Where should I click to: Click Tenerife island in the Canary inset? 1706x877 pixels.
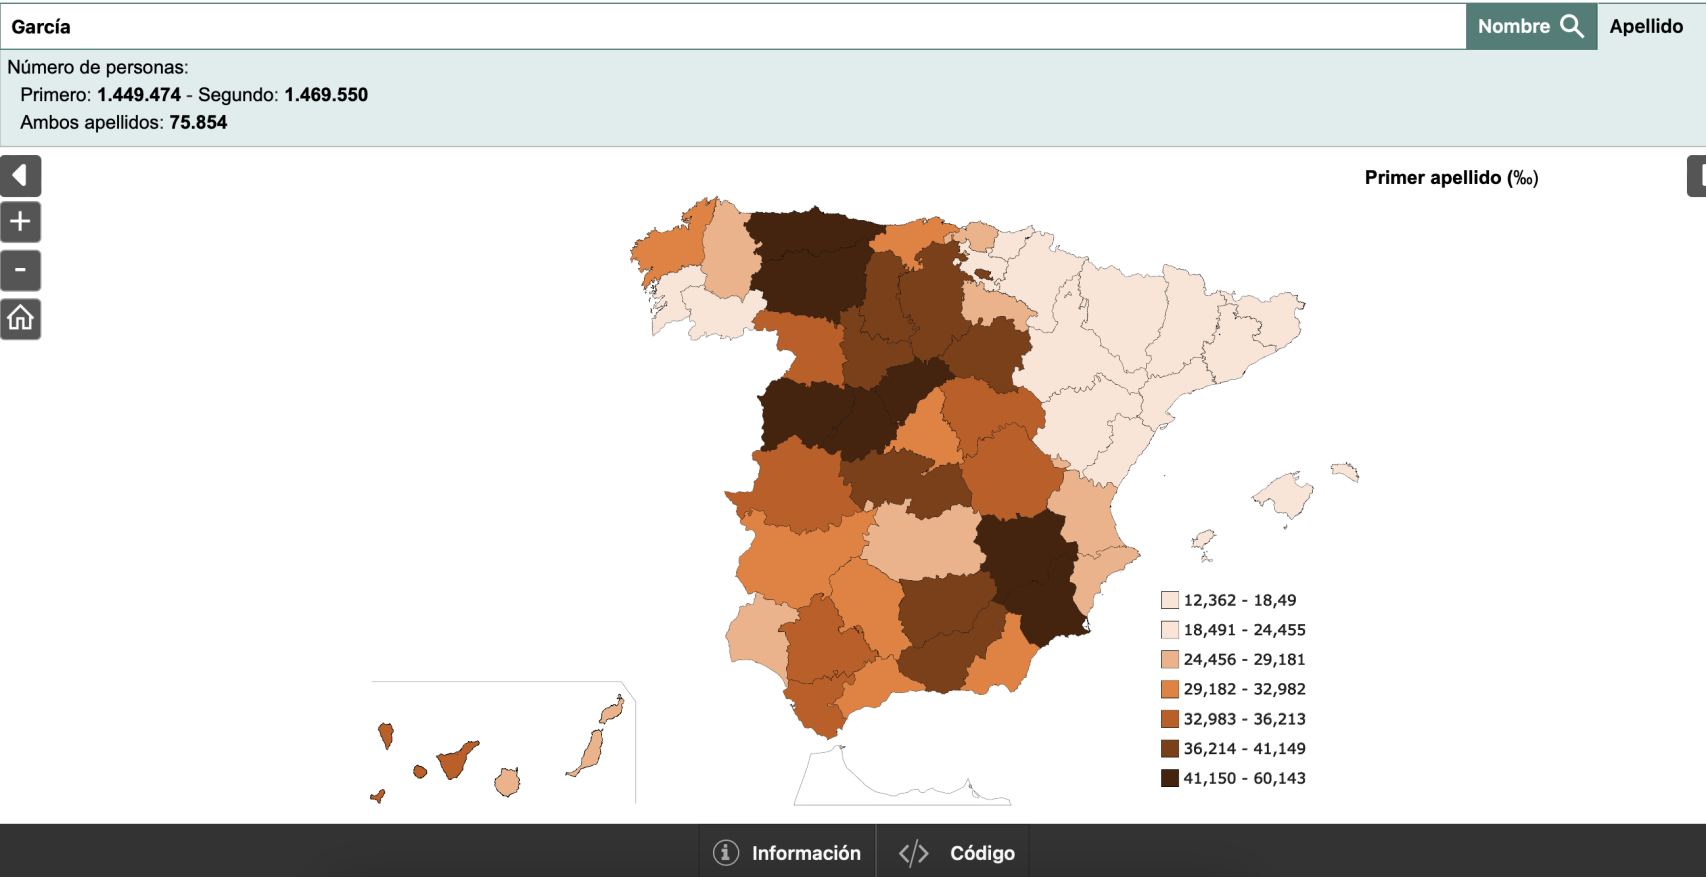pyautogui.click(x=455, y=760)
